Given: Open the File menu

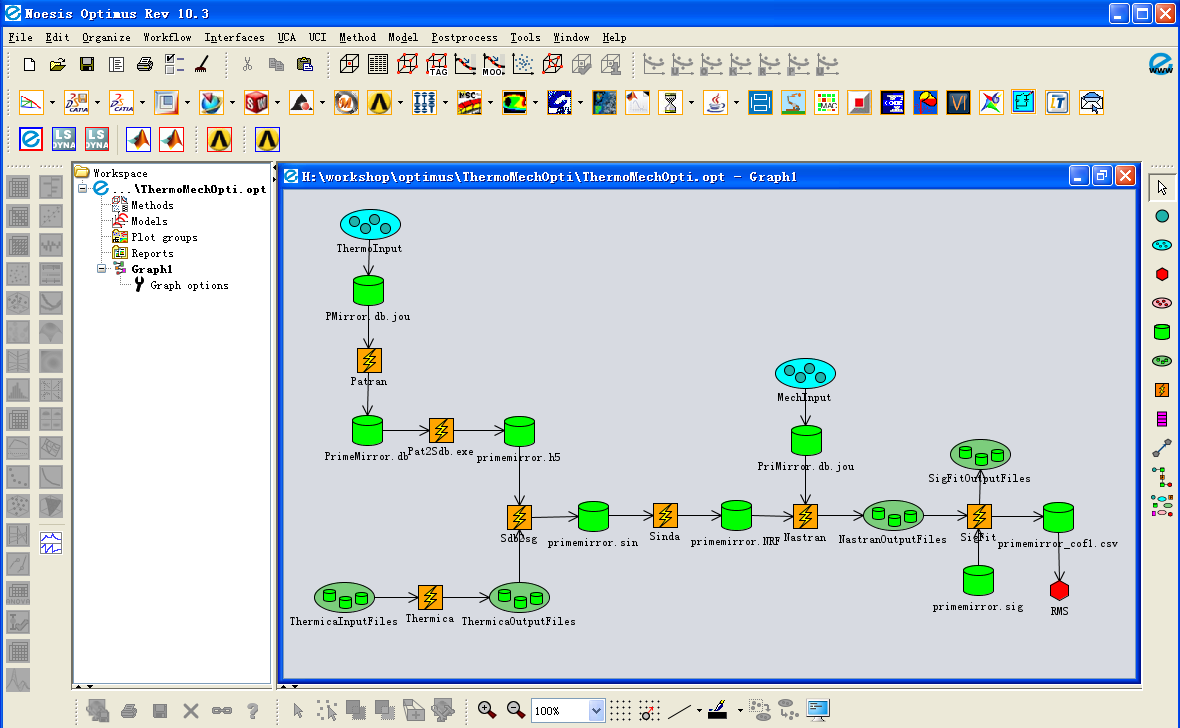Looking at the screenshot, I should point(20,38).
